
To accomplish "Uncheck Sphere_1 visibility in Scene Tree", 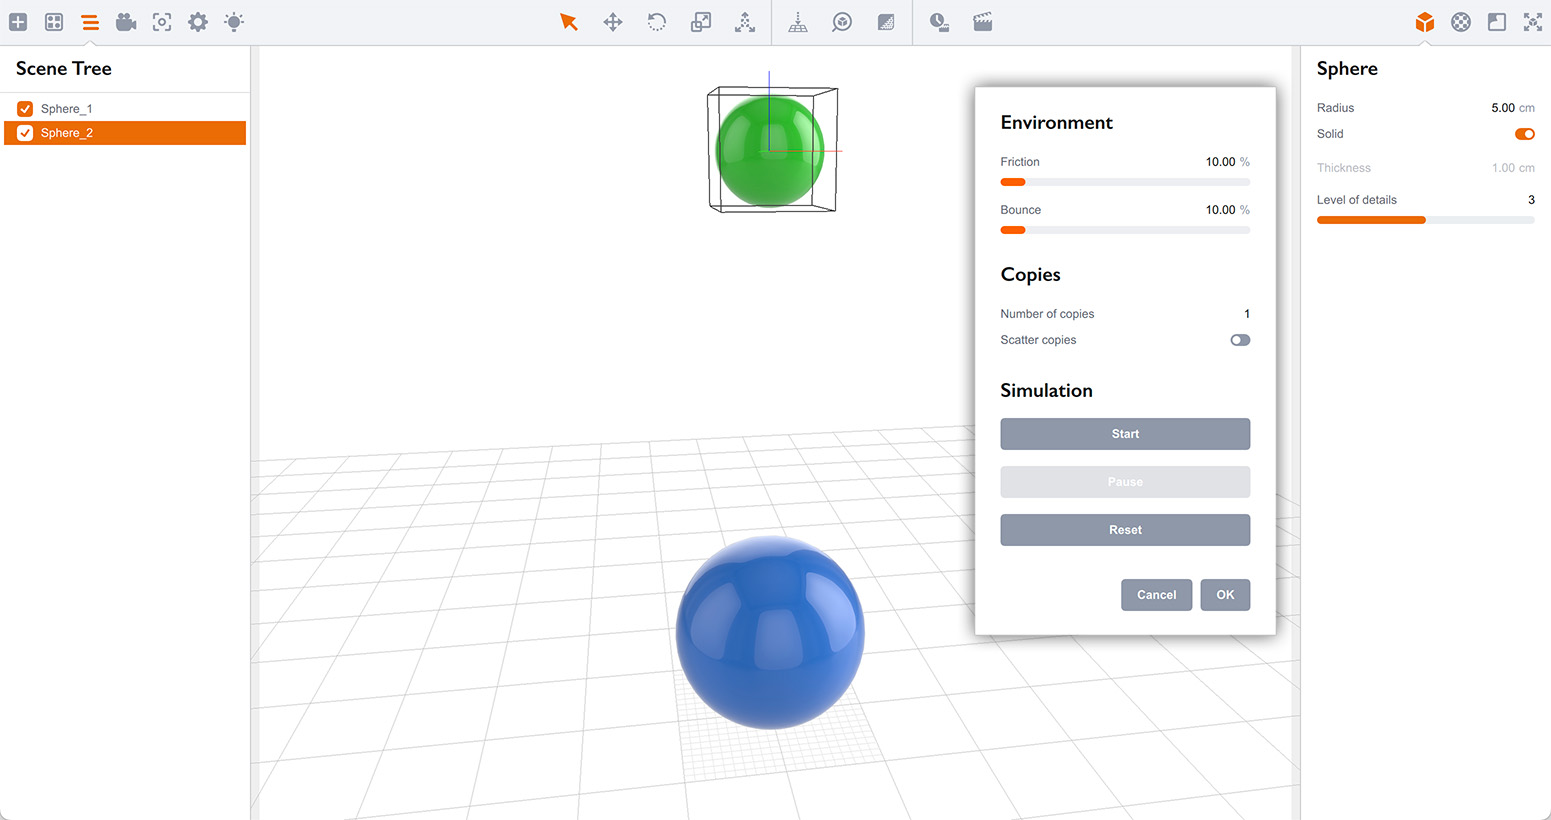I will (24, 108).
